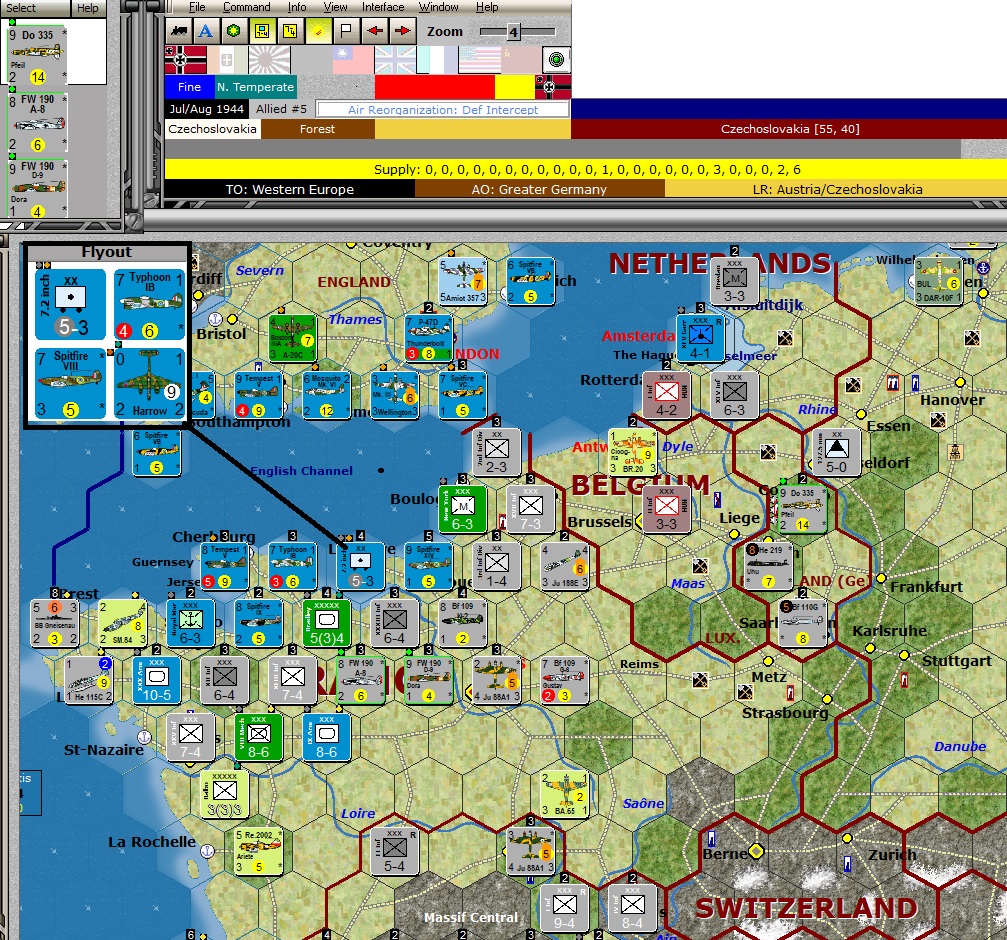Select the blue 10-5 armor corps counter

tap(157, 680)
